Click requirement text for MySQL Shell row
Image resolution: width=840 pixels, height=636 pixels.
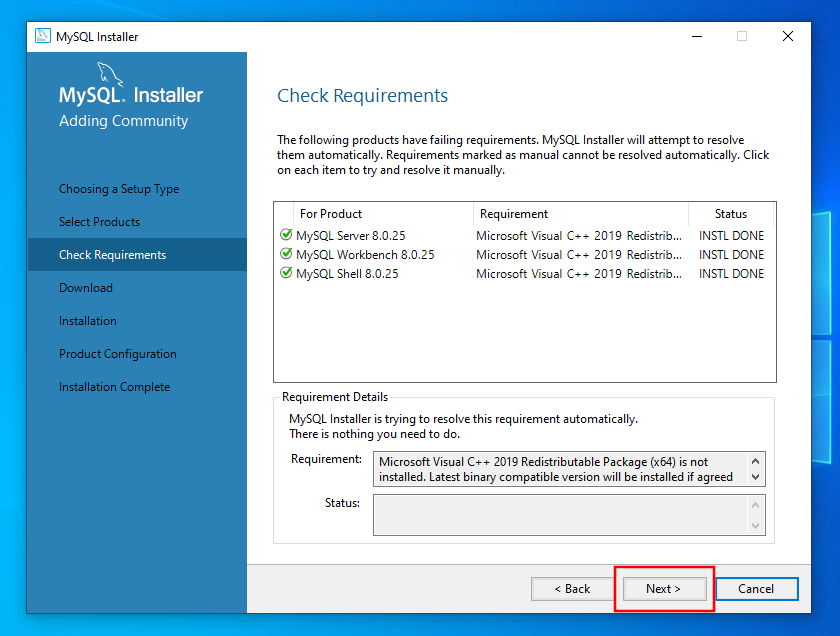pyautogui.click(x=579, y=274)
